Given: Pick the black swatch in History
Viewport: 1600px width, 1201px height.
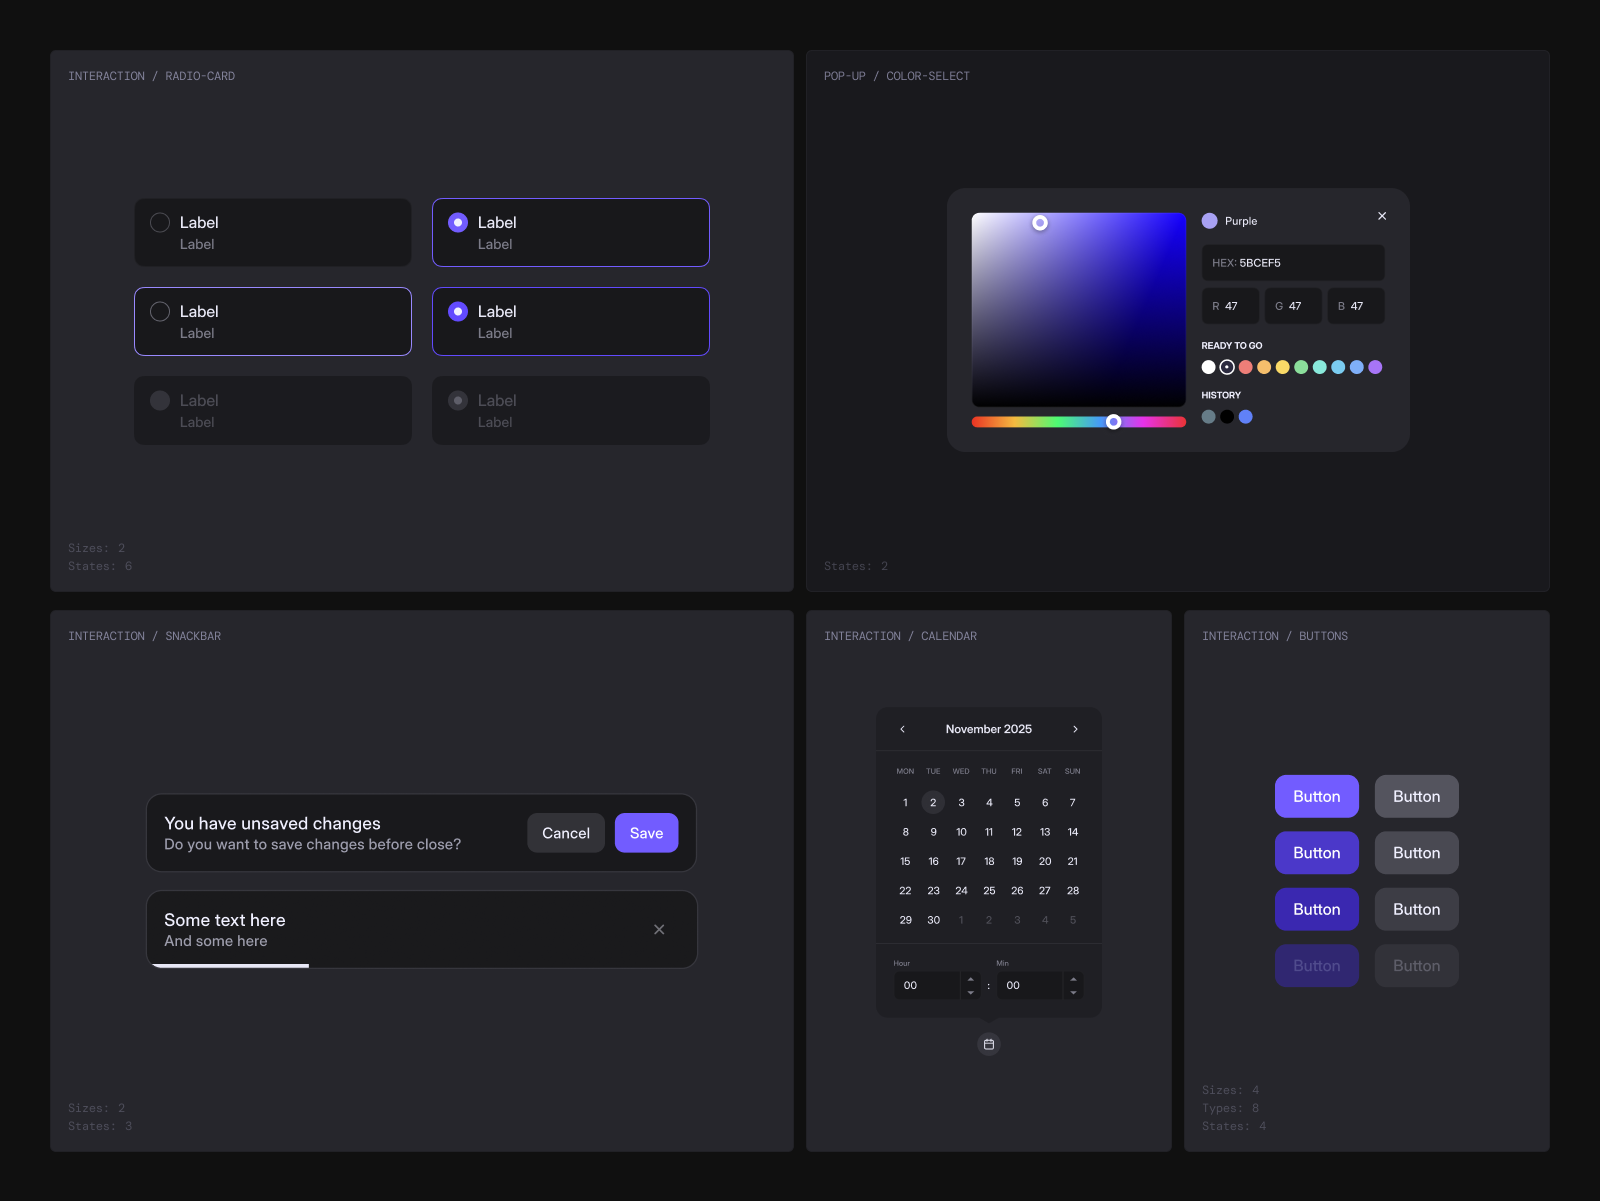Looking at the screenshot, I should (x=1227, y=417).
